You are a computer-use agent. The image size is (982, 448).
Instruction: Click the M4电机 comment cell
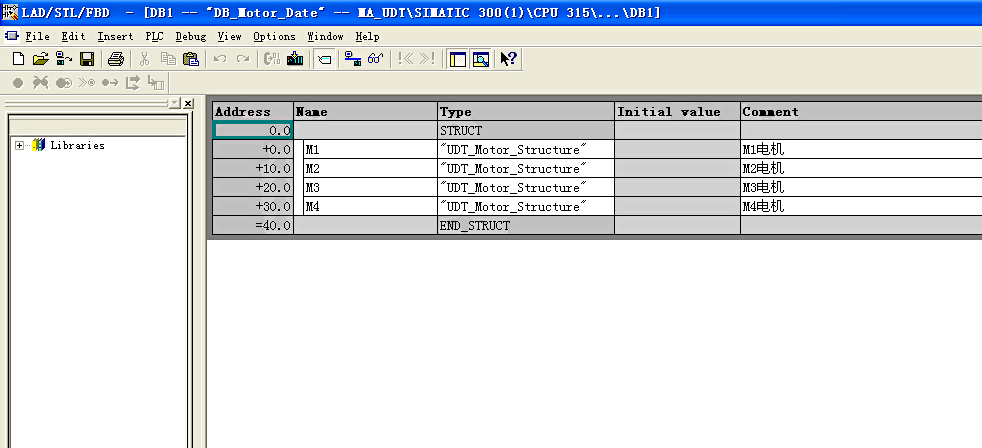[x=861, y=206]
